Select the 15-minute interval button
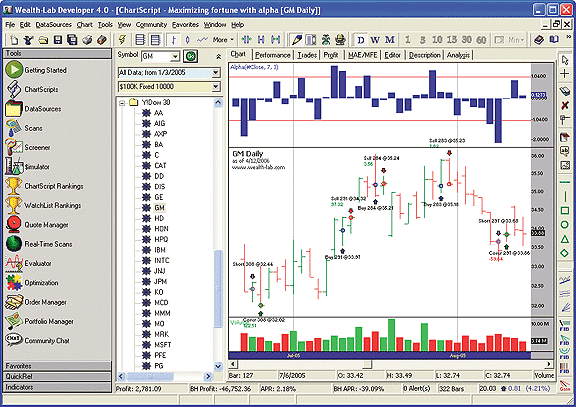This screenshot has height=407, width=576. click(x=452, y=40)
